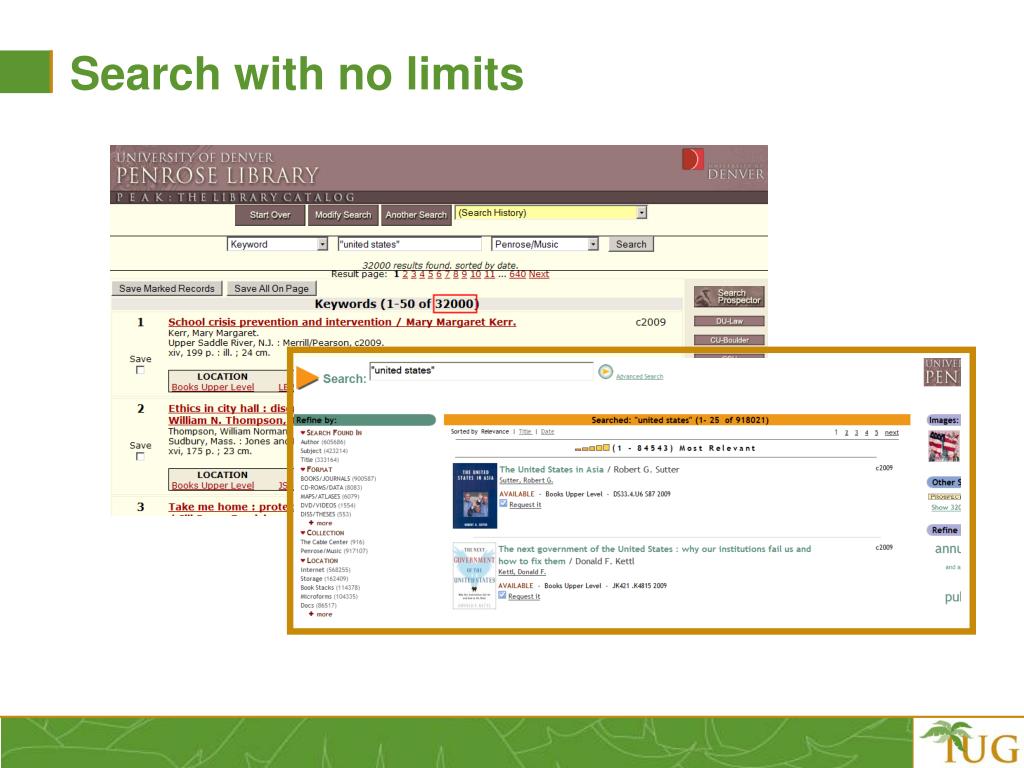This screenshot has width=1024, height=768.
Task: Select Relevance sort option
Action: click(494, 432)
